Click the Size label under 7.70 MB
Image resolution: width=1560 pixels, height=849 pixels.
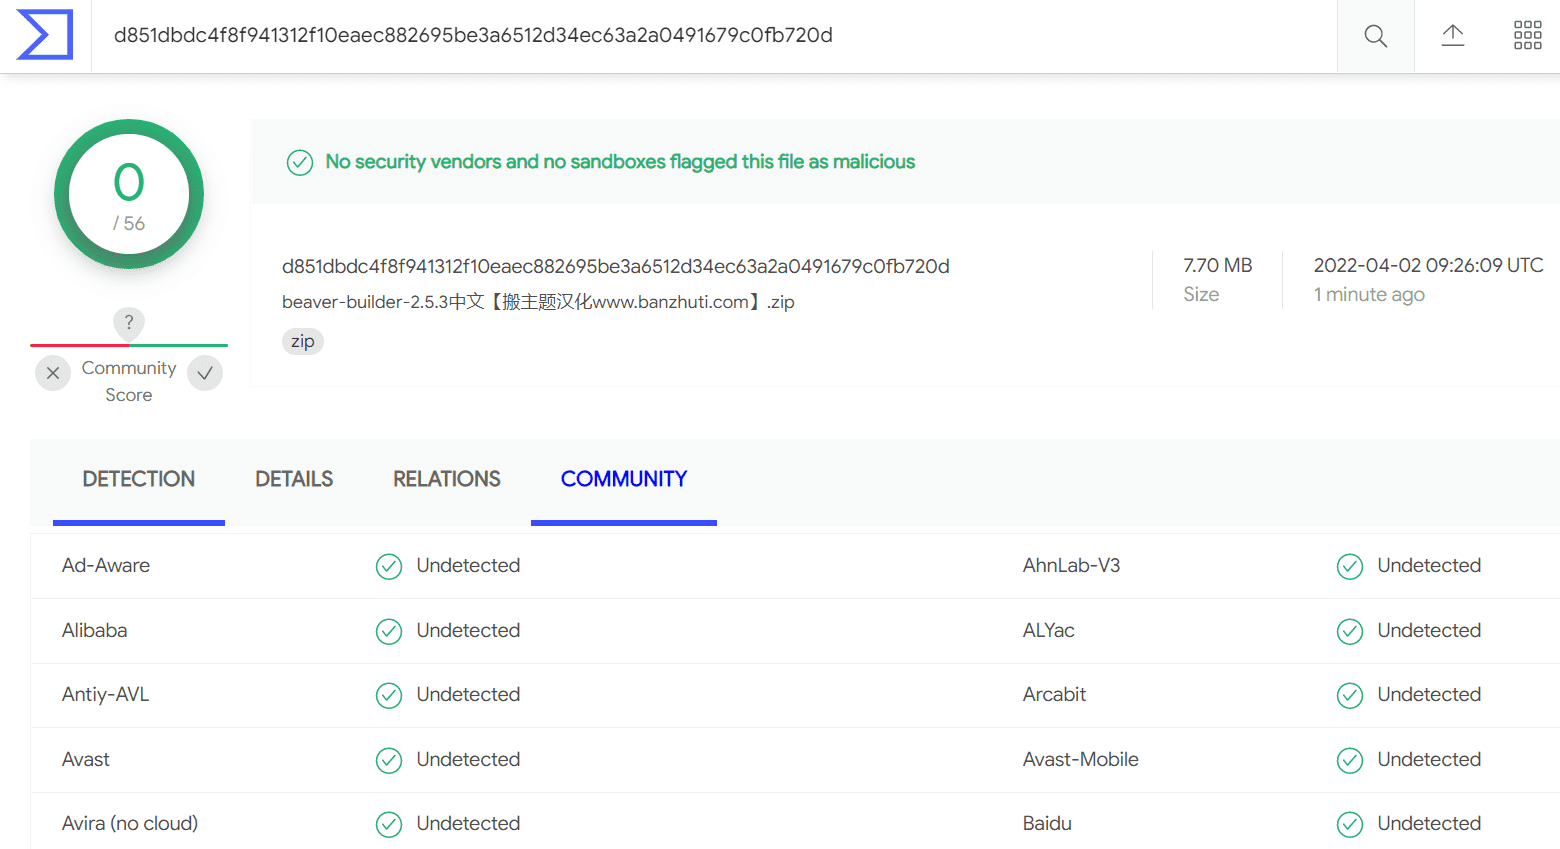[1201, 294]
